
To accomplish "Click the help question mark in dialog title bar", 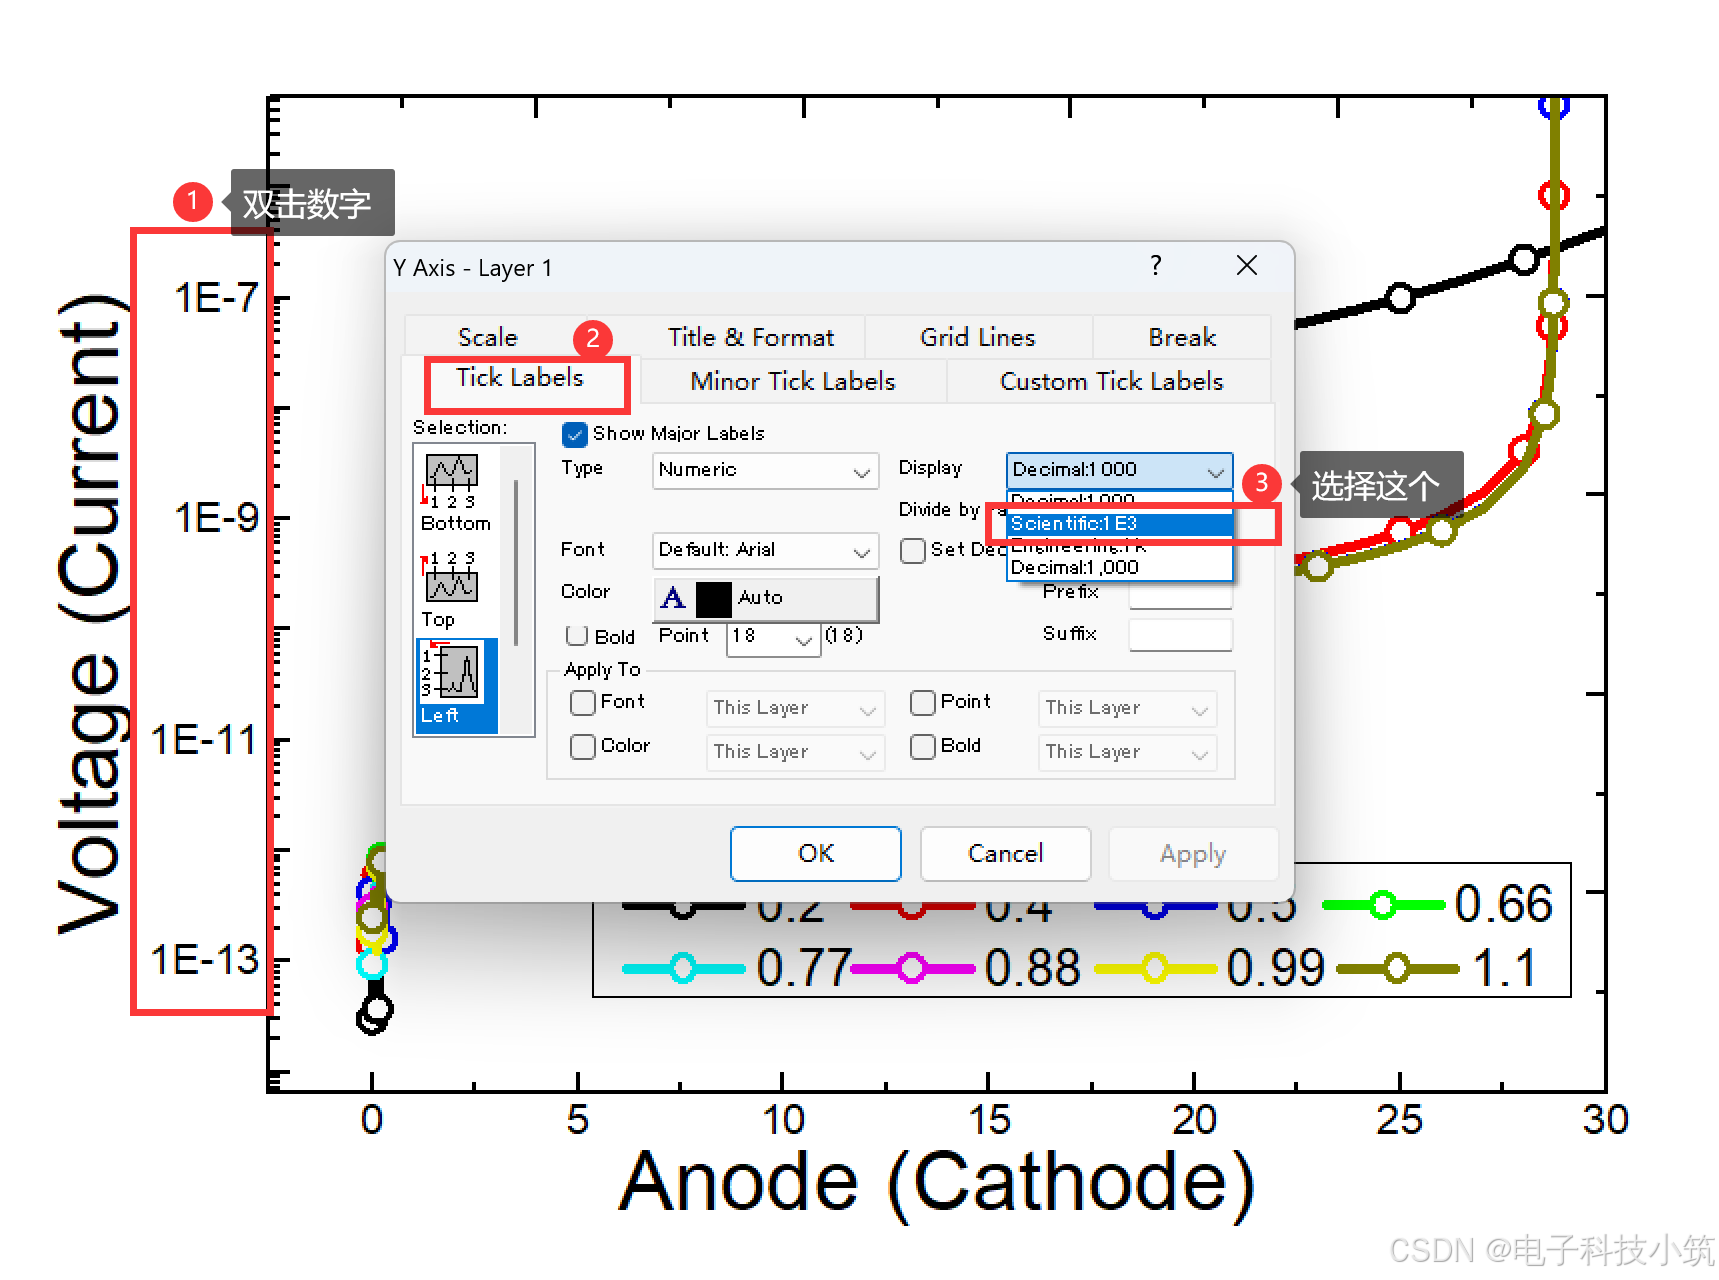I will point(1156,266).
